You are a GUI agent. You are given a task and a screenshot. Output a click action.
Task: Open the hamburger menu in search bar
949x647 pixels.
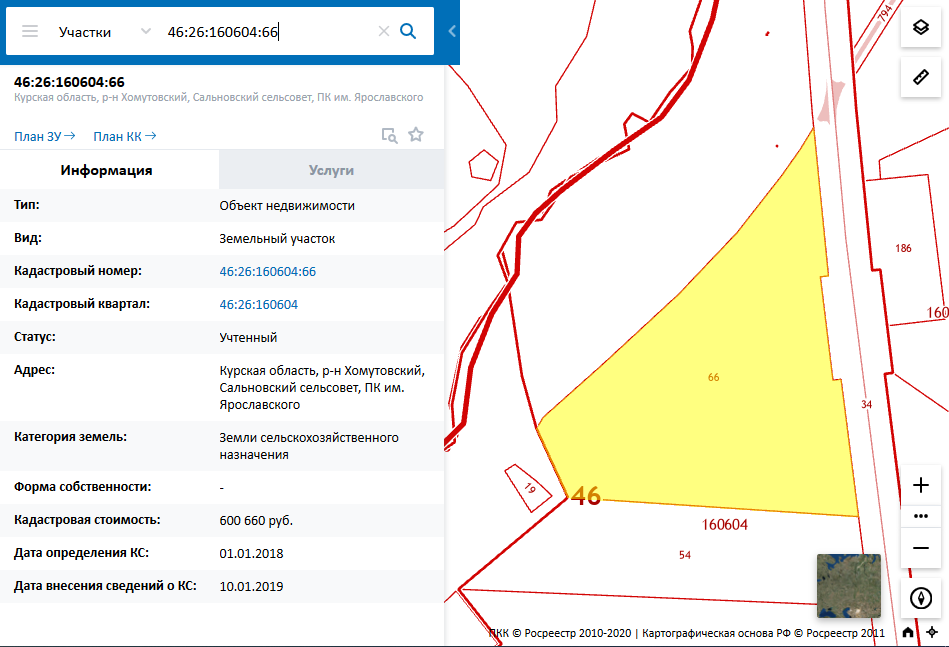[x=30, y=31]
